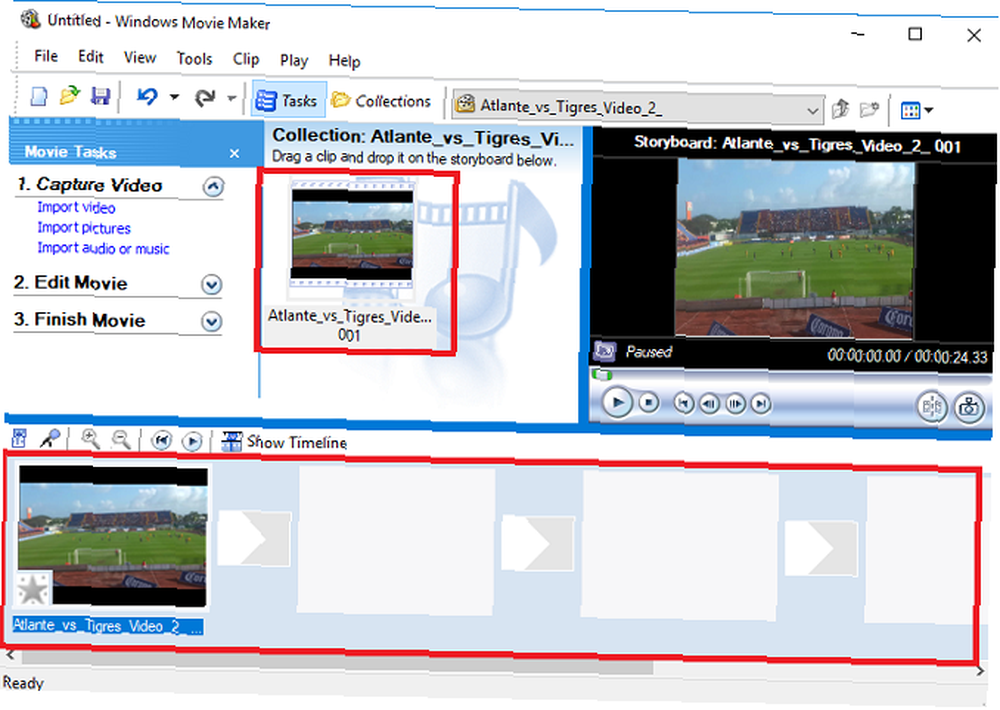
Task: Click the New Collection Folder icon
Action: click(x=869, y=110)
